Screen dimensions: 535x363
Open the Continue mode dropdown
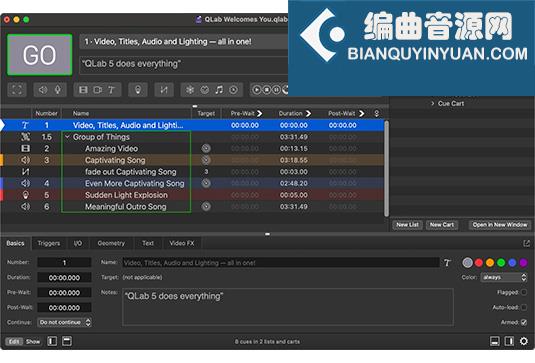pos(64,322)
